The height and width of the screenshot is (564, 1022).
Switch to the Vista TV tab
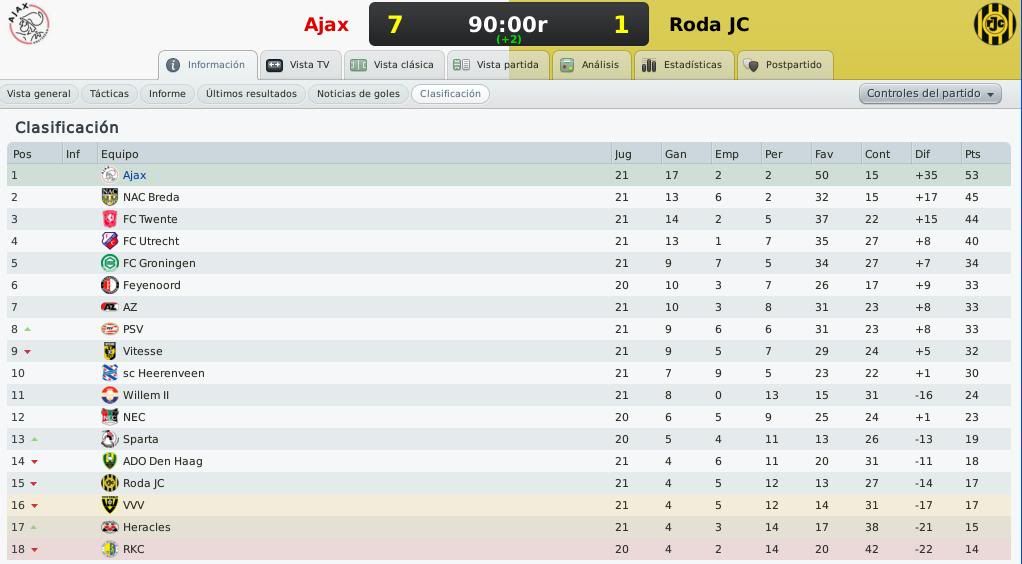[300, 65]
